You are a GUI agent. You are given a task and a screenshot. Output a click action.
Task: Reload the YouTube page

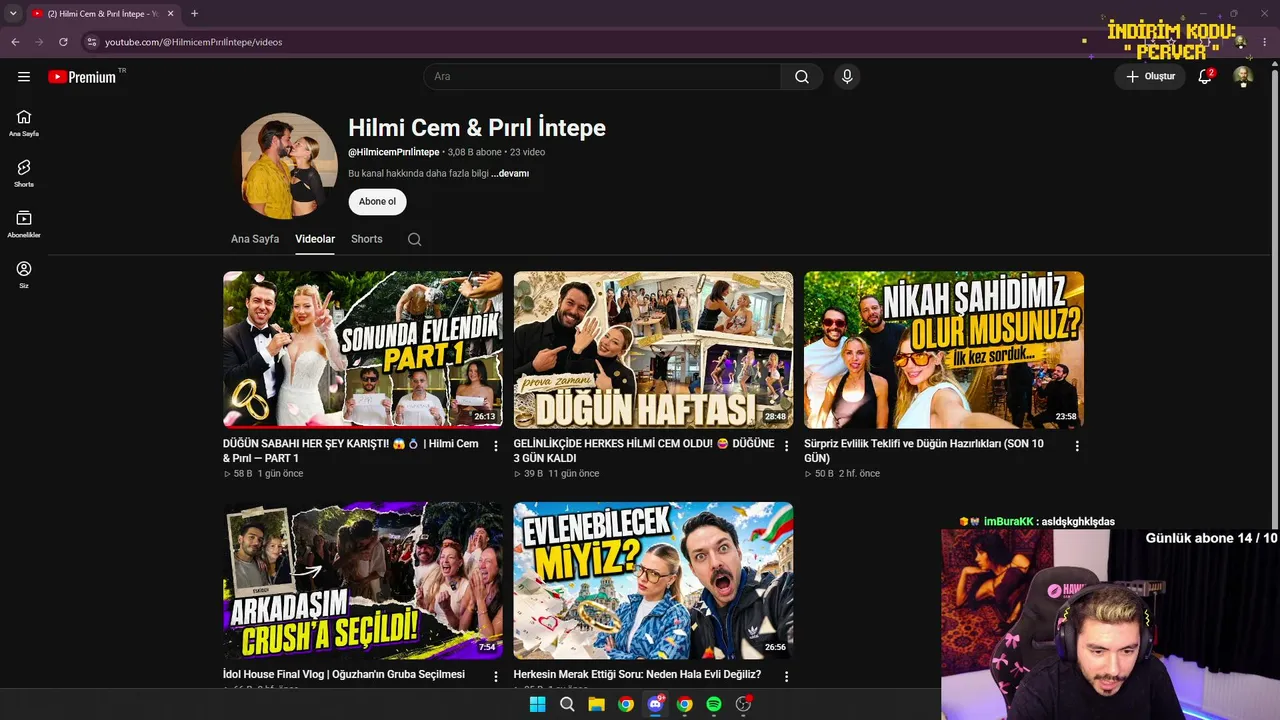point(63,42)
